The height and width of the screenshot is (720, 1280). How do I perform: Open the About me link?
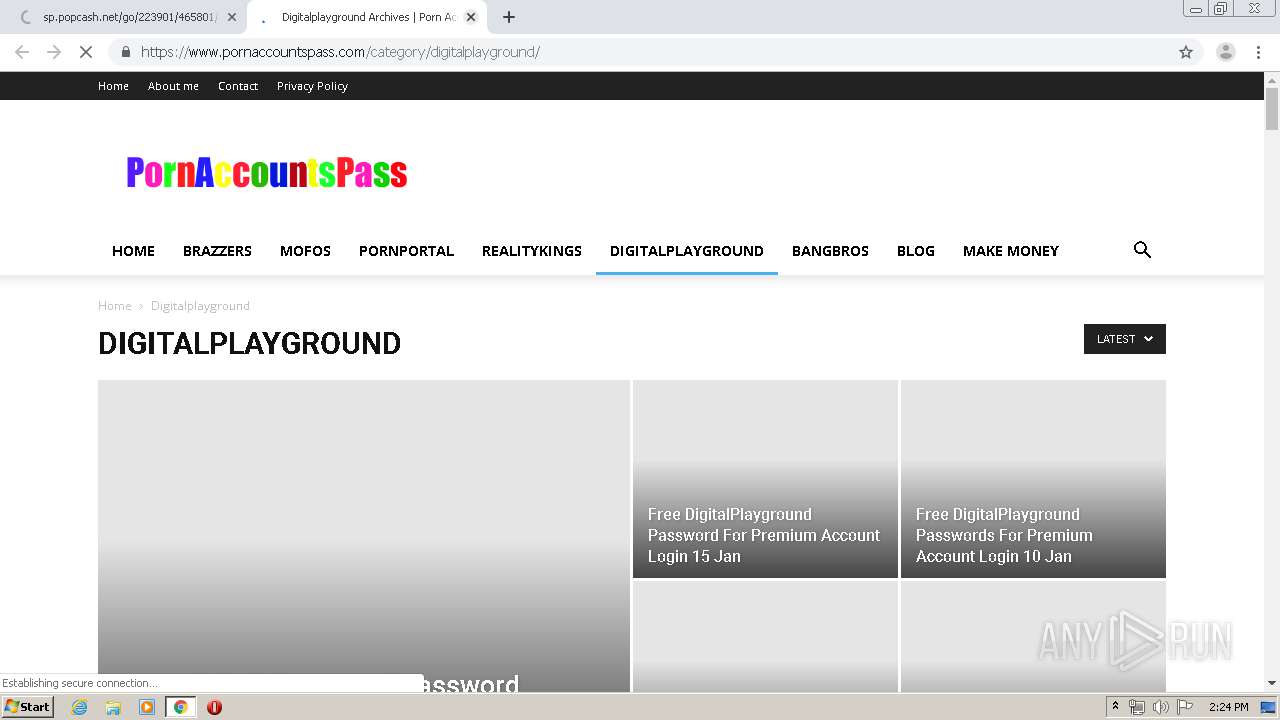[173, 86]
